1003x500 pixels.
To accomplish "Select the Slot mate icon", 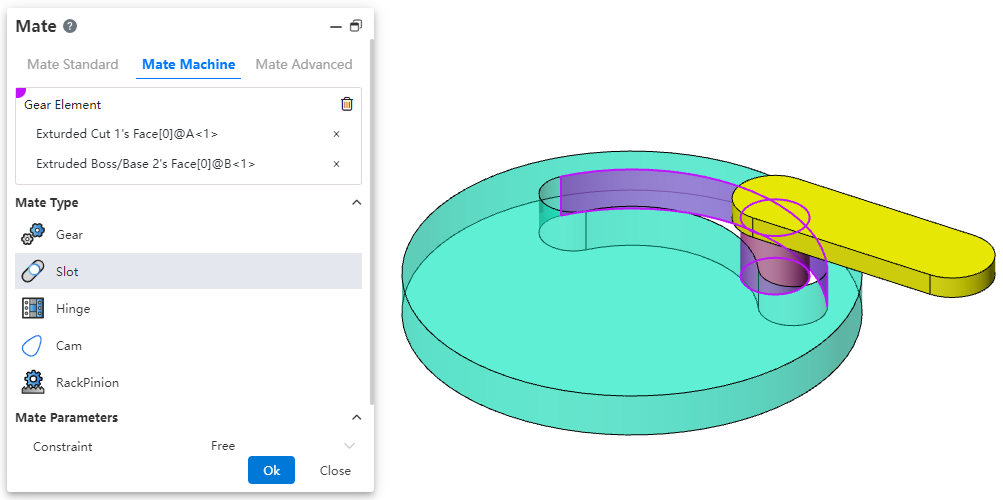I will point(33,272).
